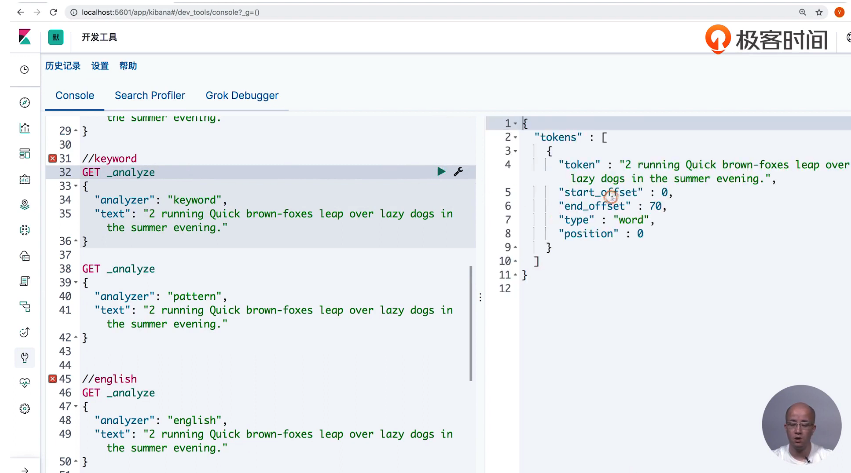This screenshot has height=473, width=851.
Task: Collapse the "tokens" array in response pane
Action: point(515,137)
